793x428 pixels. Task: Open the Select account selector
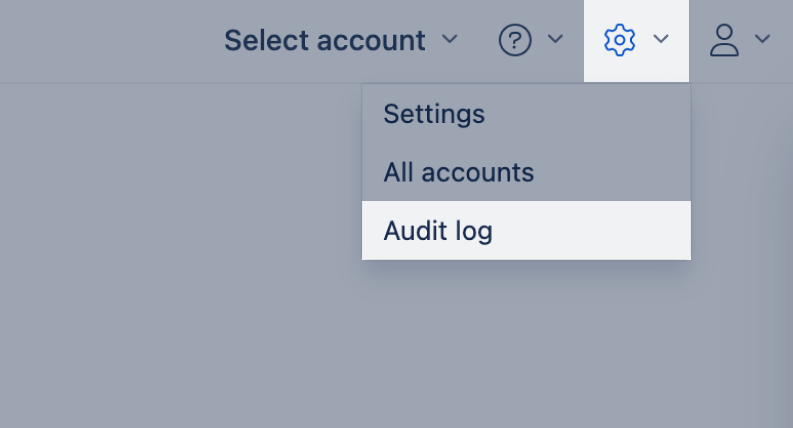(340, 40)
